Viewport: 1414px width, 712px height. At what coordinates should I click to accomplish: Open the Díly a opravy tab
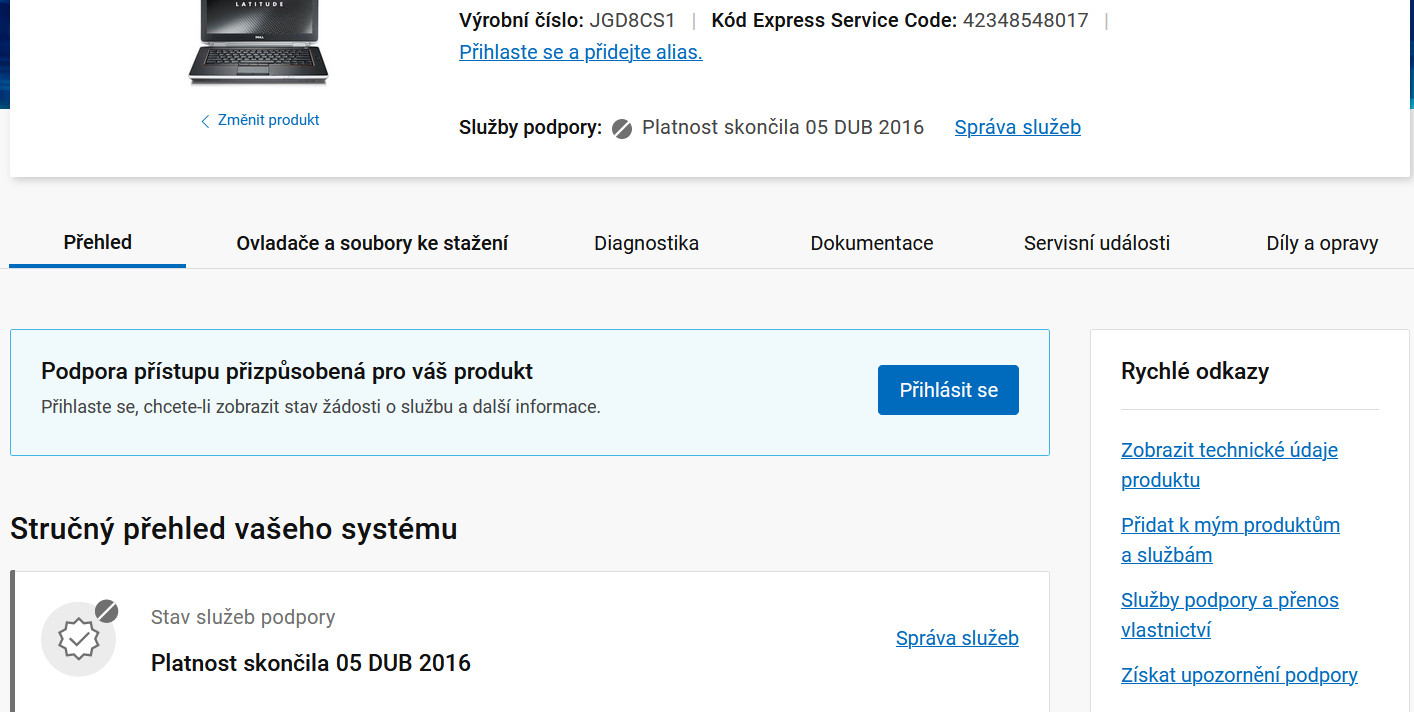coord(1322,243)
